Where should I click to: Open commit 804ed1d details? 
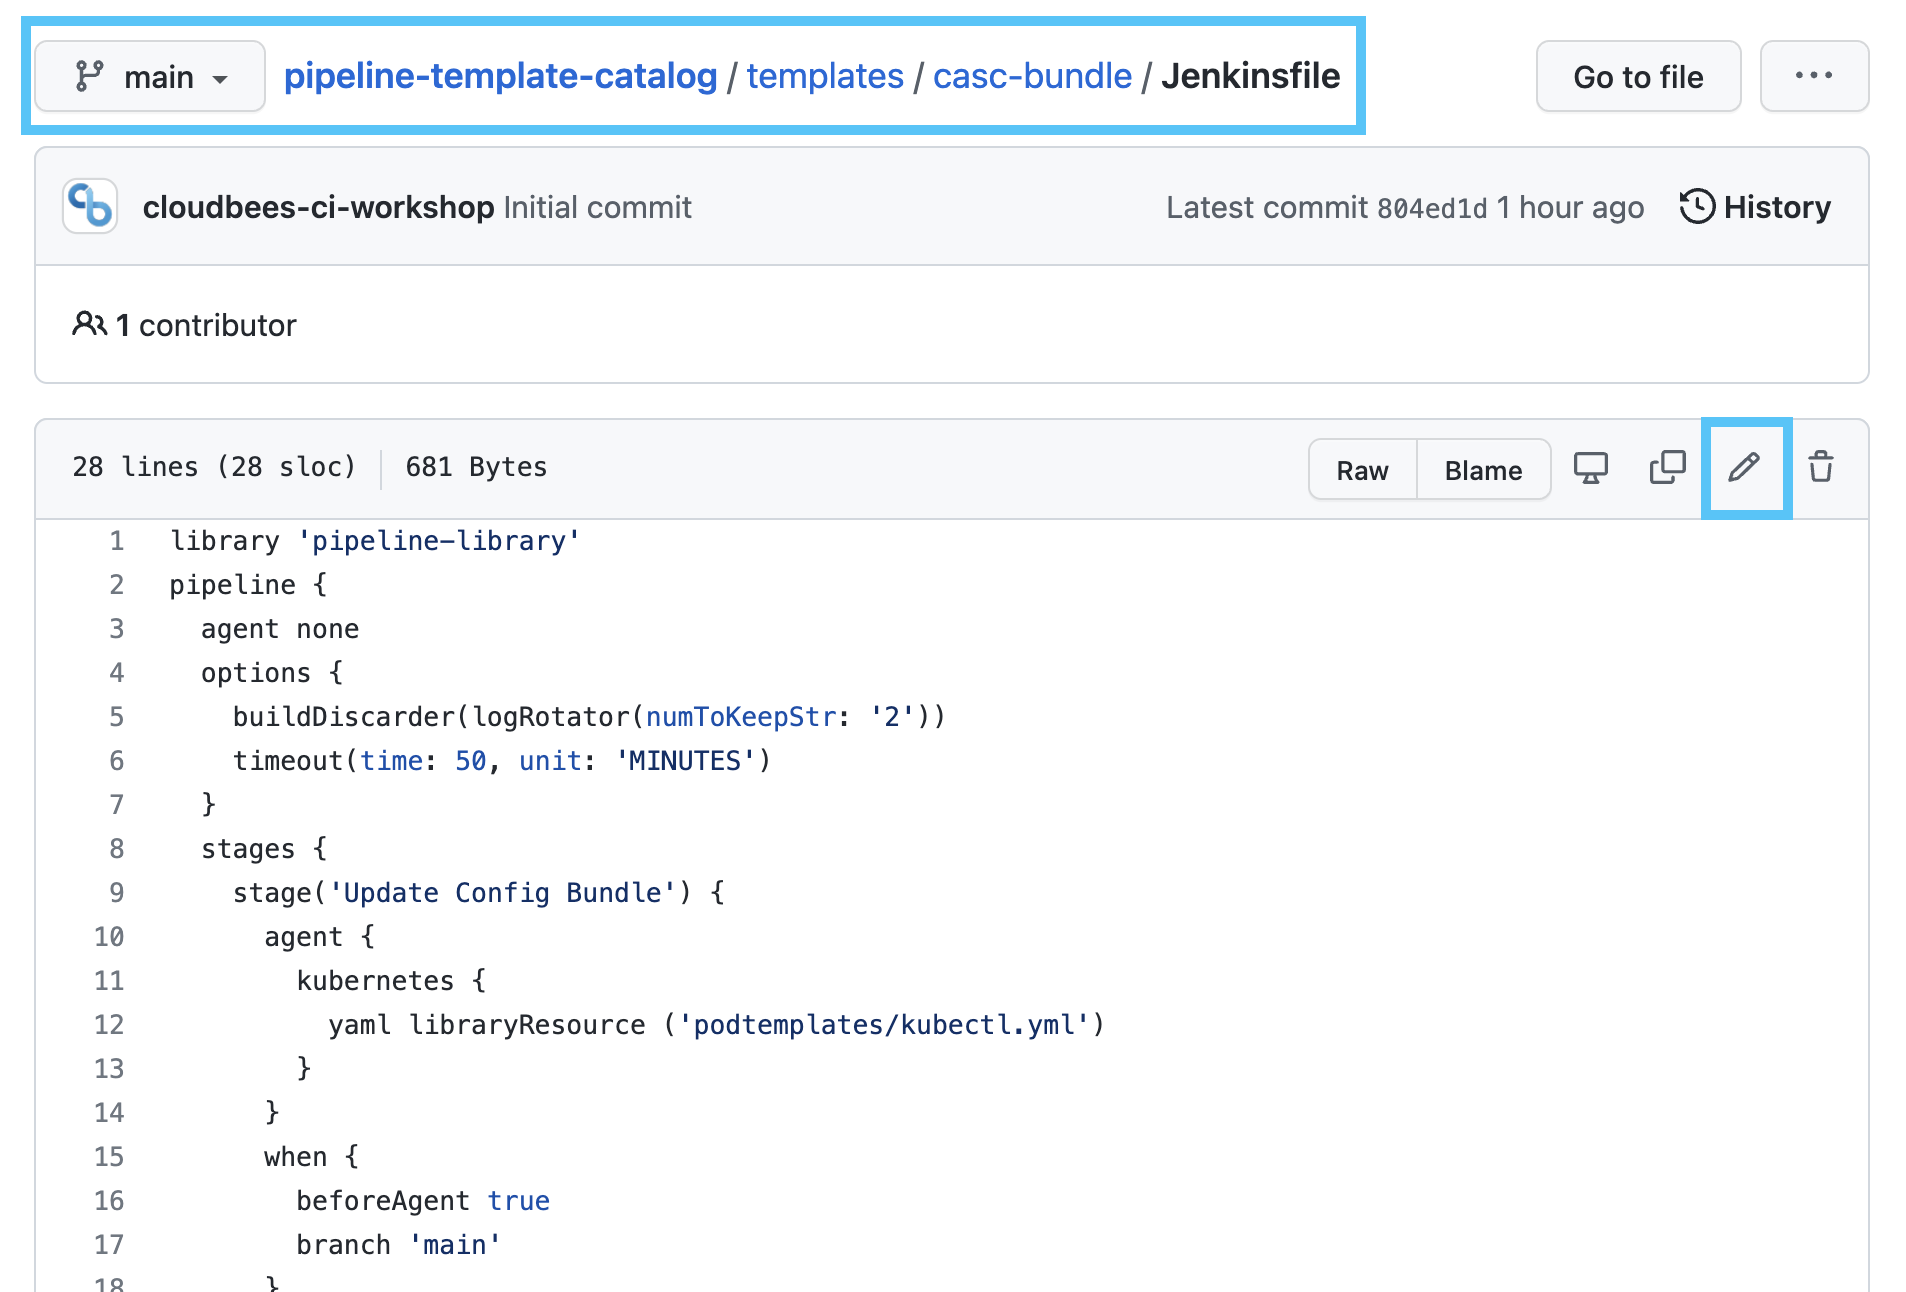click(x=1434, y=207)
